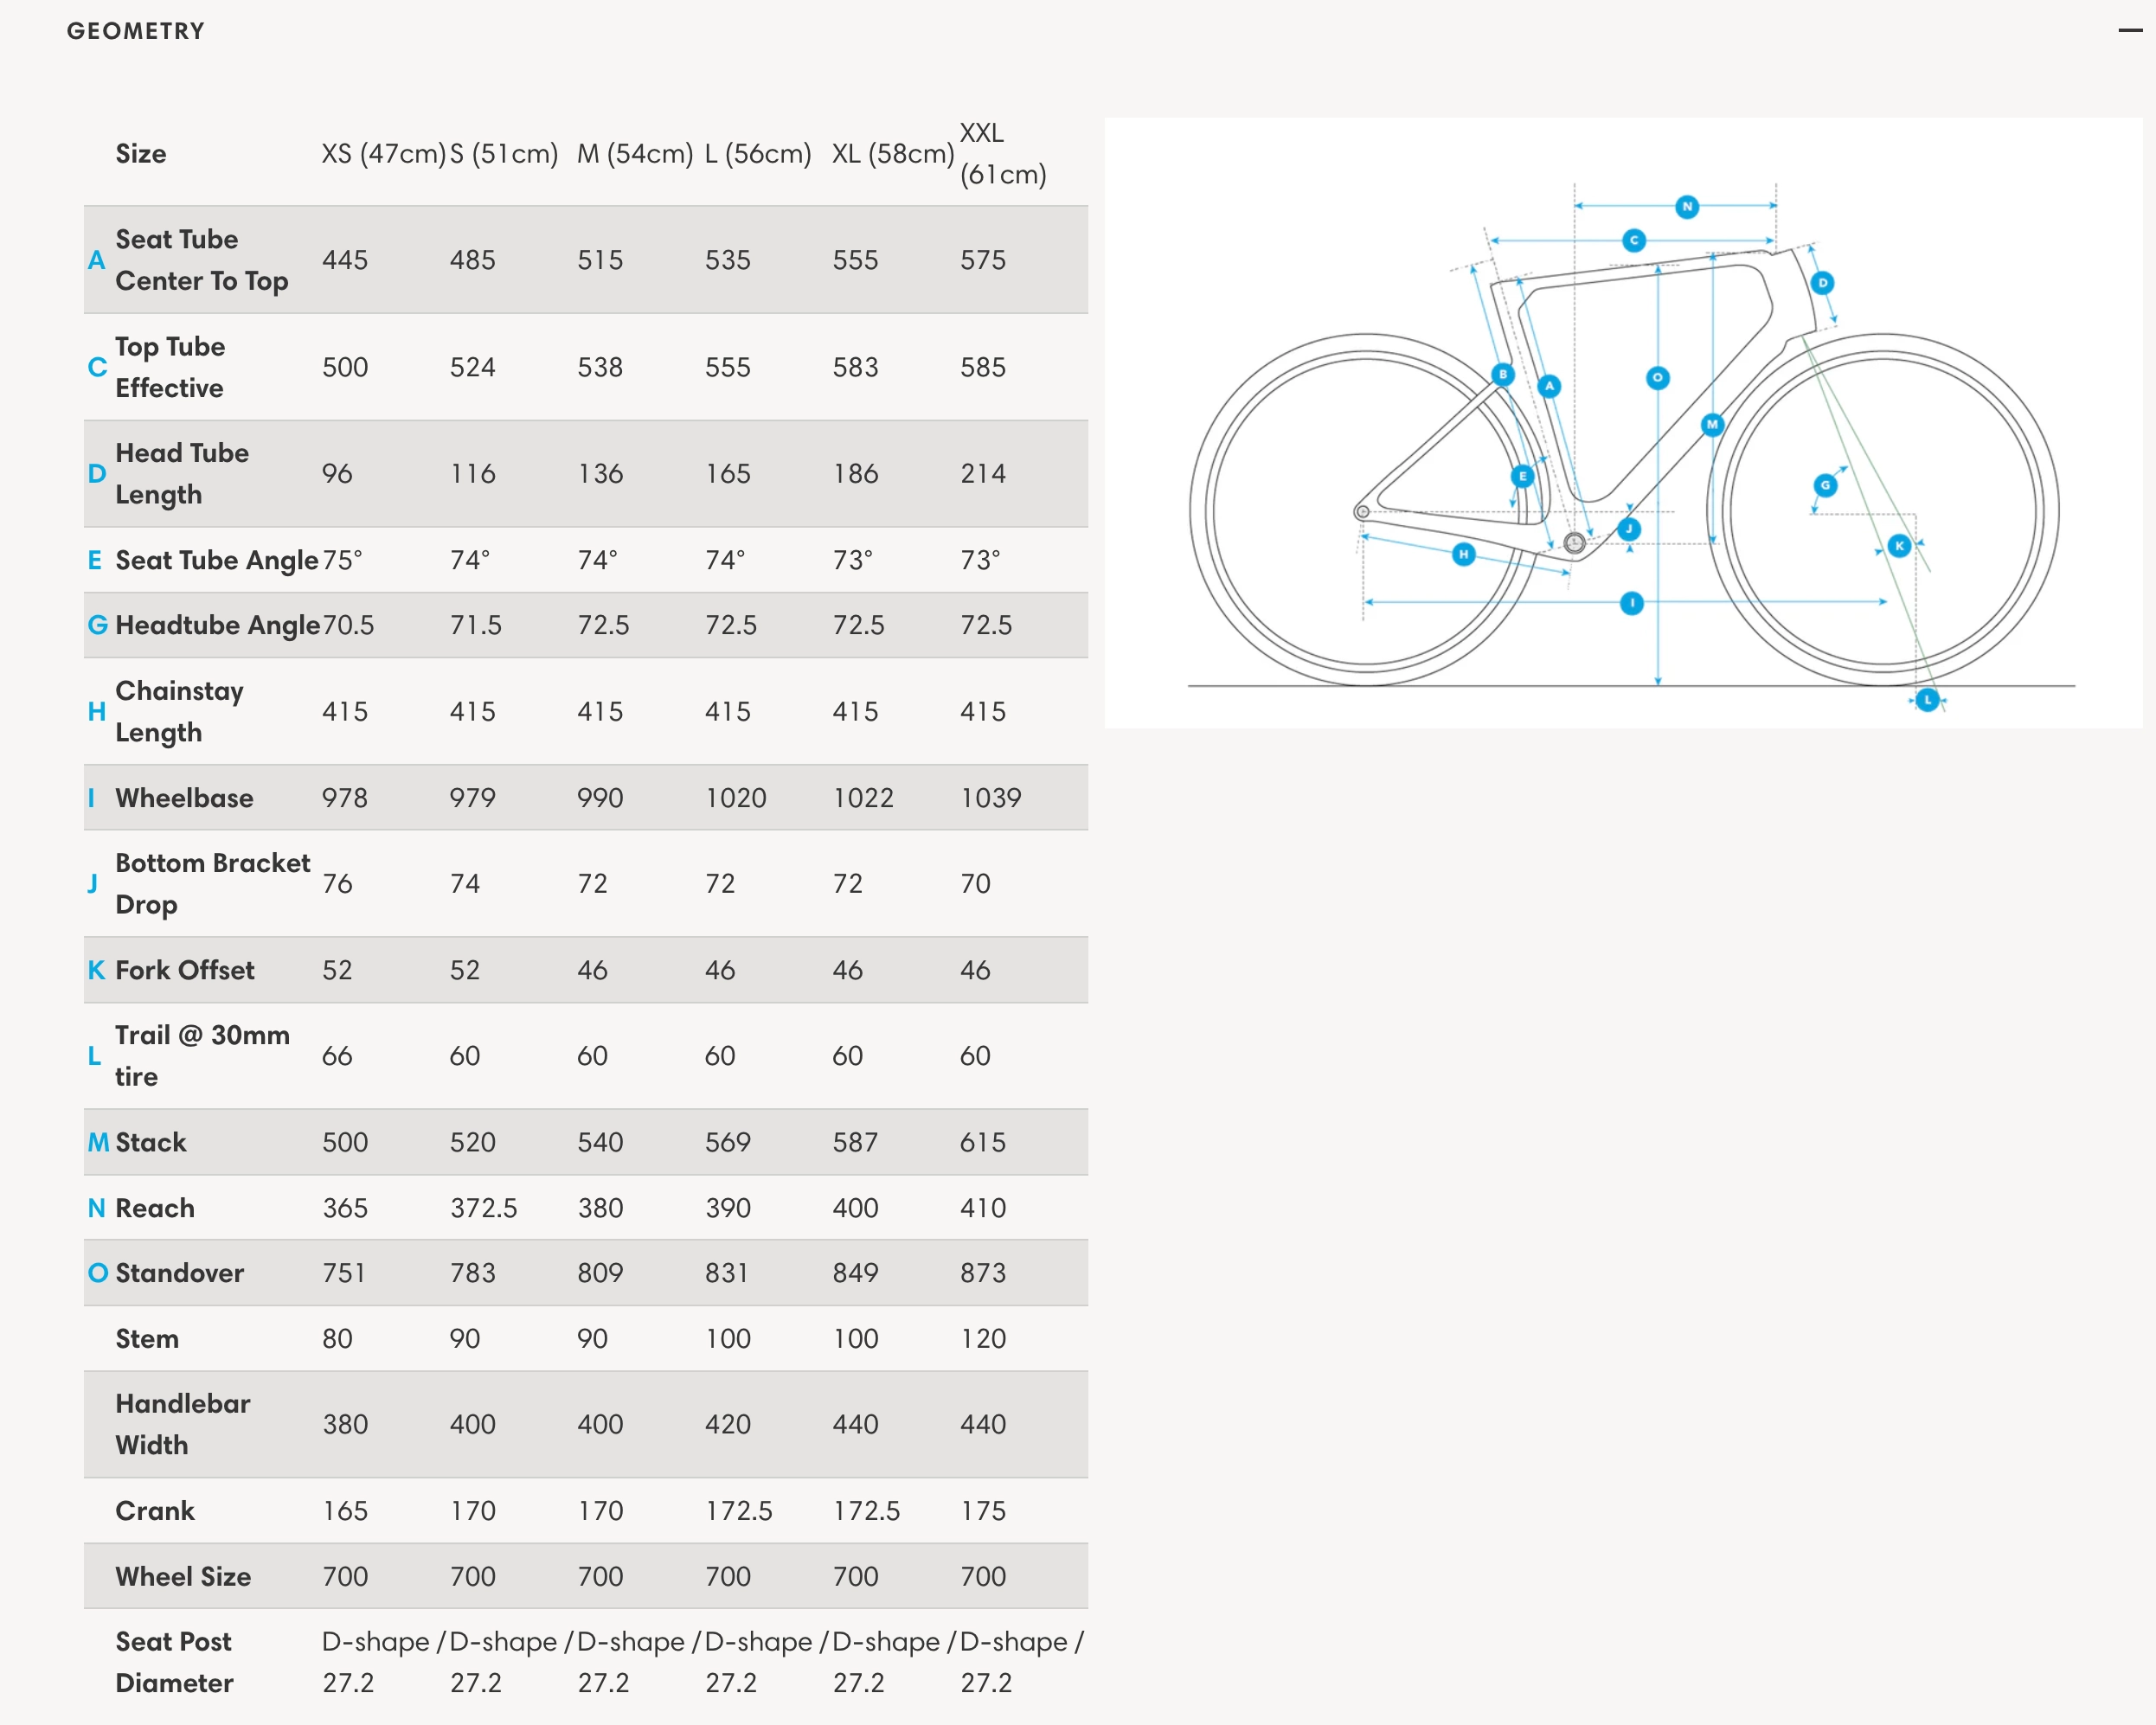Click the J bottom bracket drop marker

coord(1629,529)
